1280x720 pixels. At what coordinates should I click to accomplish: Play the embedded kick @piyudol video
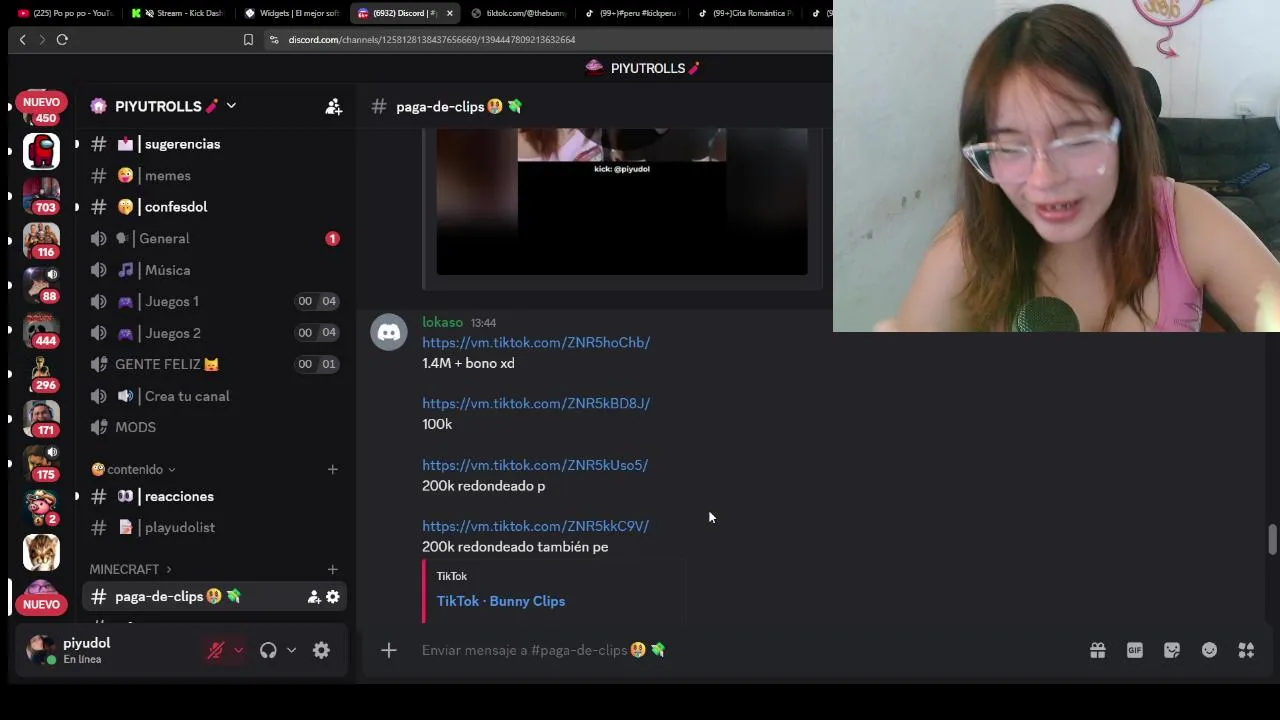click(622, 201)
